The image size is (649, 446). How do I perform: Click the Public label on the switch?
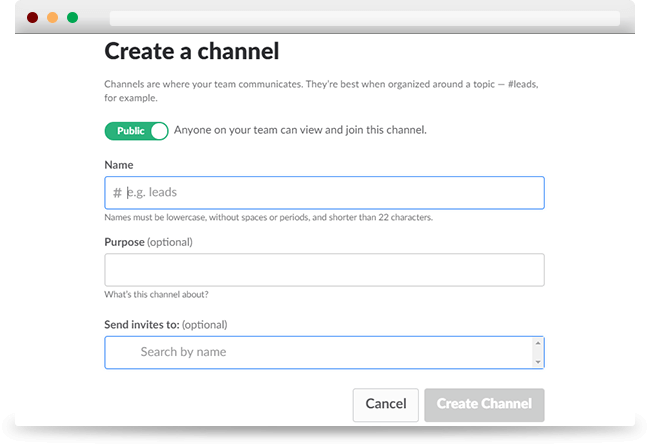point(130,131)
